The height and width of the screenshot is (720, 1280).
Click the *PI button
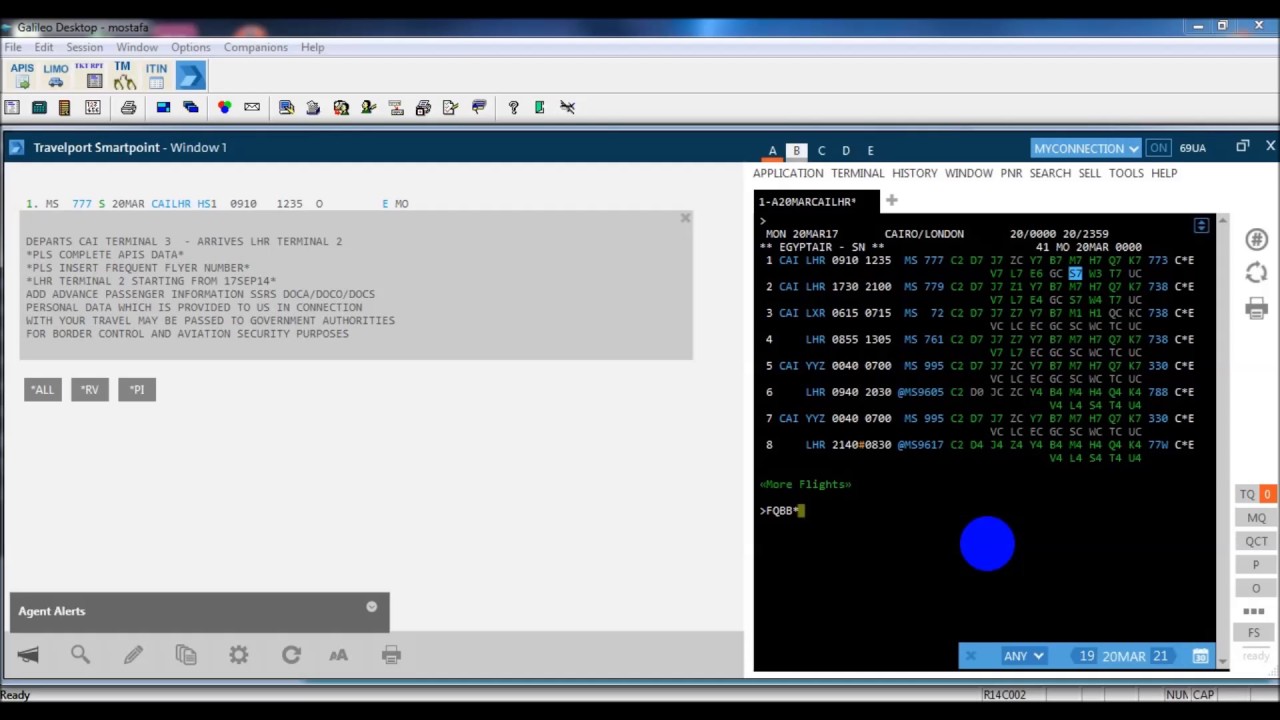tap(137, 390)
